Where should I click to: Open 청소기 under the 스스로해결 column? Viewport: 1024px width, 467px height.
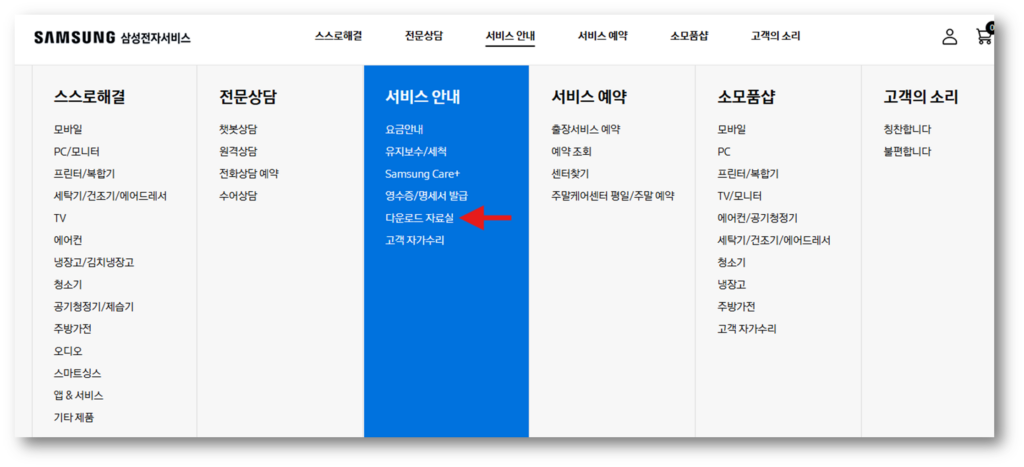68,285
